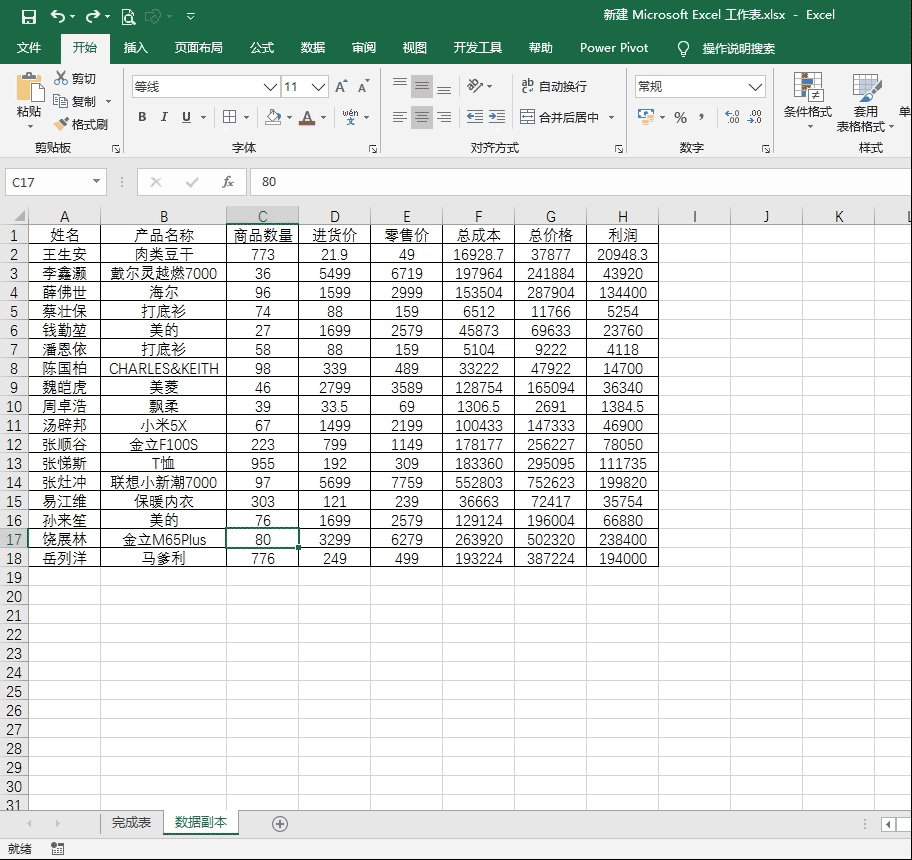Apply fill color with paint bucket
This screenshot has width=912, height=860.
[x=273, y=117]
